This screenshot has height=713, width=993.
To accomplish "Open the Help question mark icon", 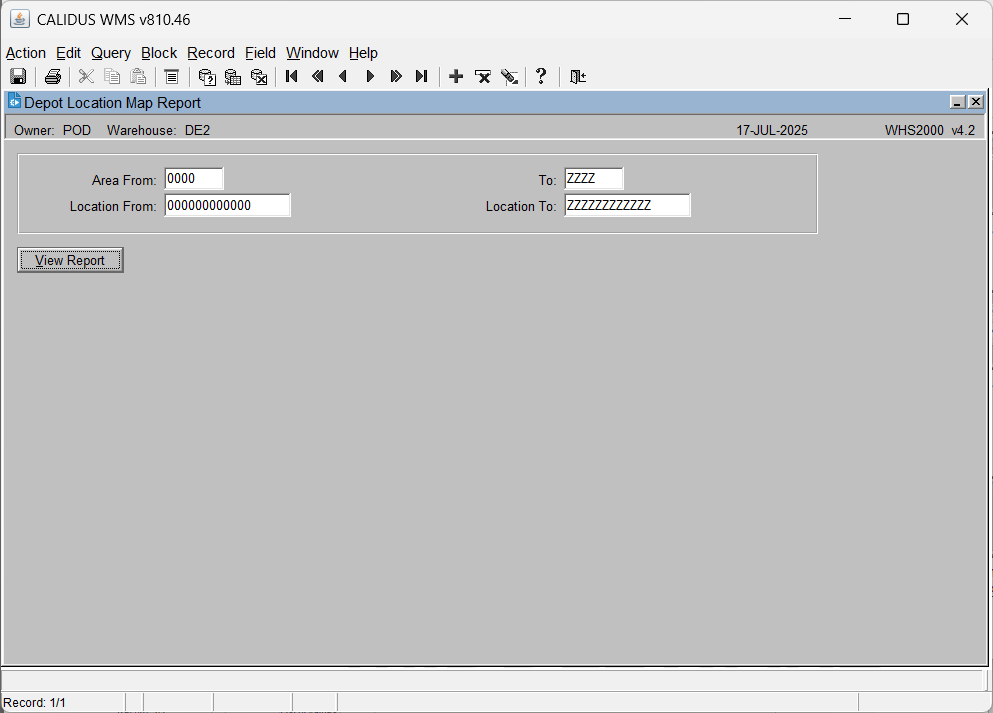I will 541,77.
